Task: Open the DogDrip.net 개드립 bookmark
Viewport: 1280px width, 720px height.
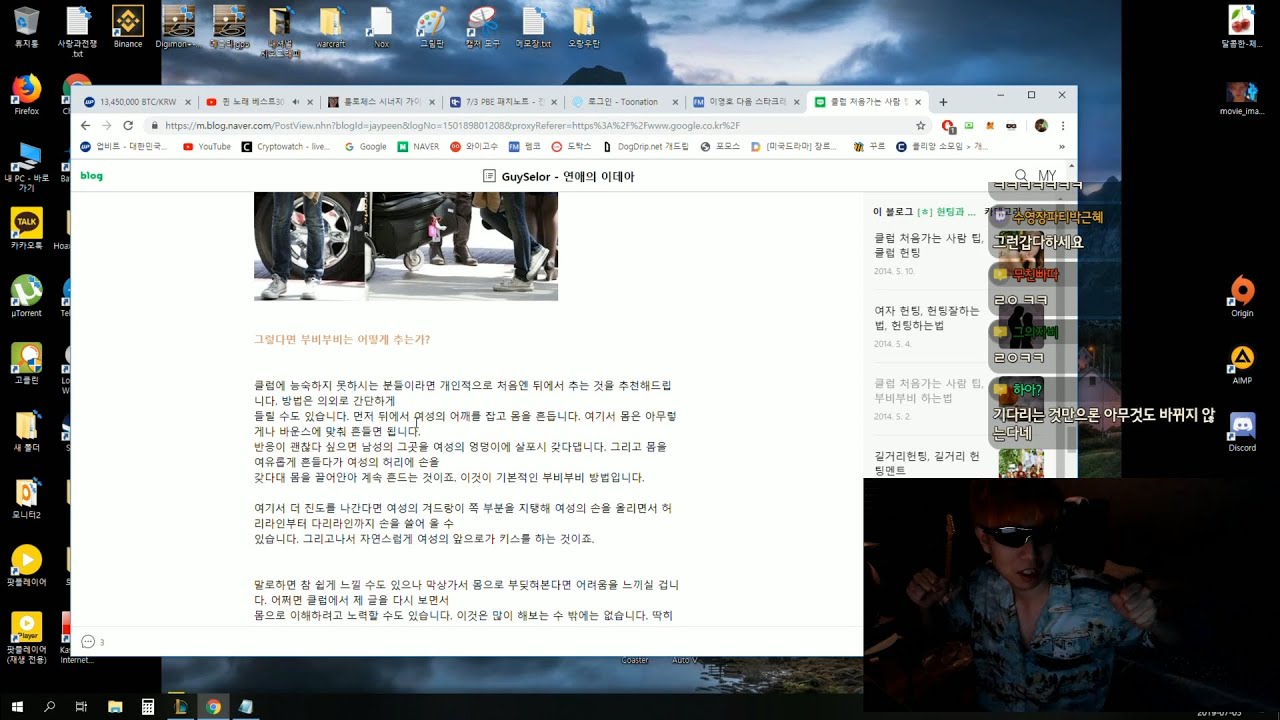Action: click(x=646, y=146)
